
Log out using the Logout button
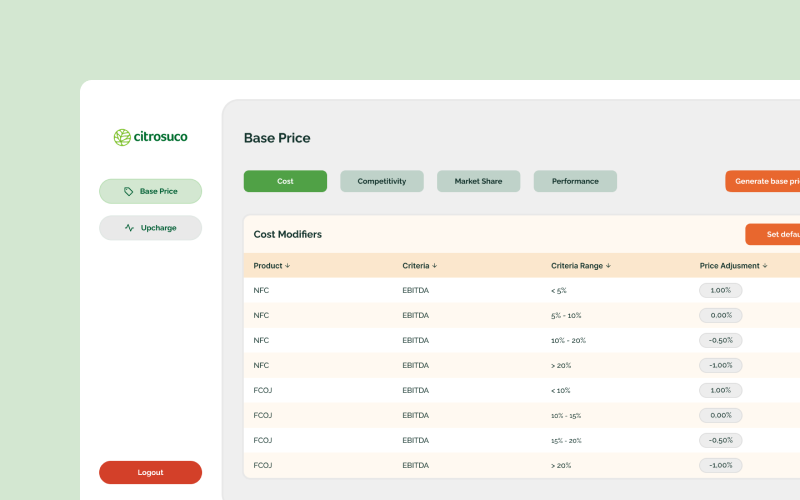point(150,472)
